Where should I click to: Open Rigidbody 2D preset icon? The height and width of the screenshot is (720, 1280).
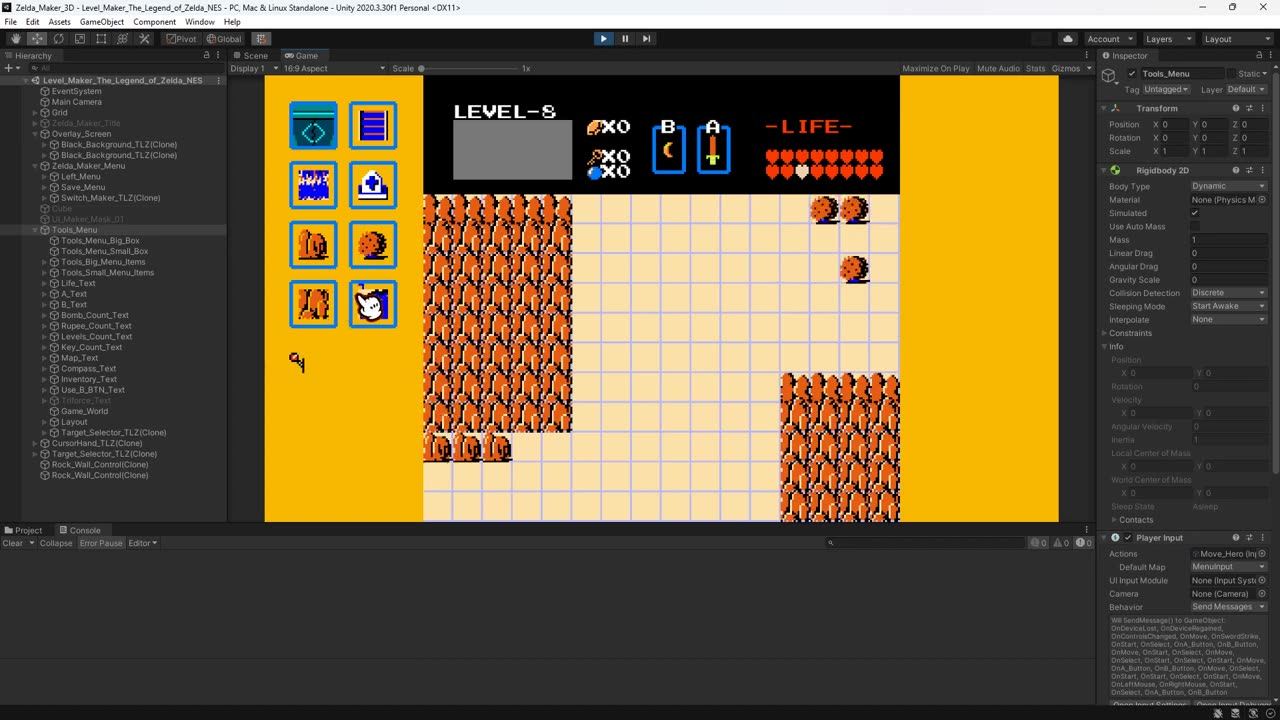(x=1249, y=171)
